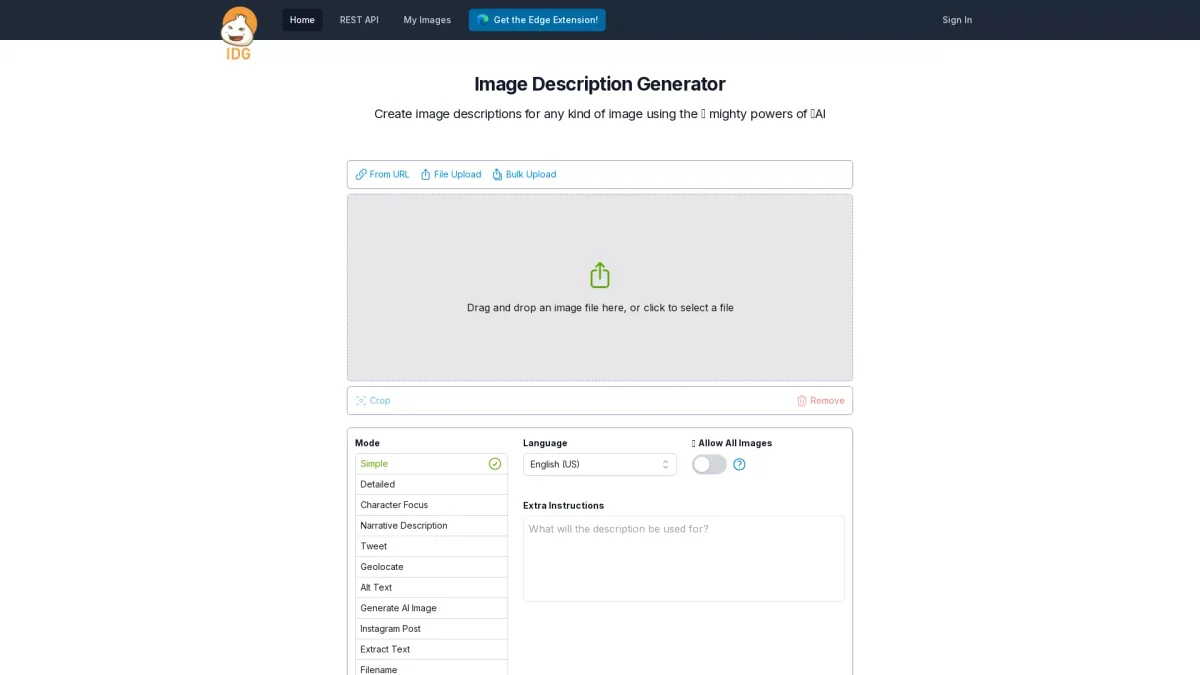
Task: Click into the Extra Instructions text box
Action: [x=683, y=558]
